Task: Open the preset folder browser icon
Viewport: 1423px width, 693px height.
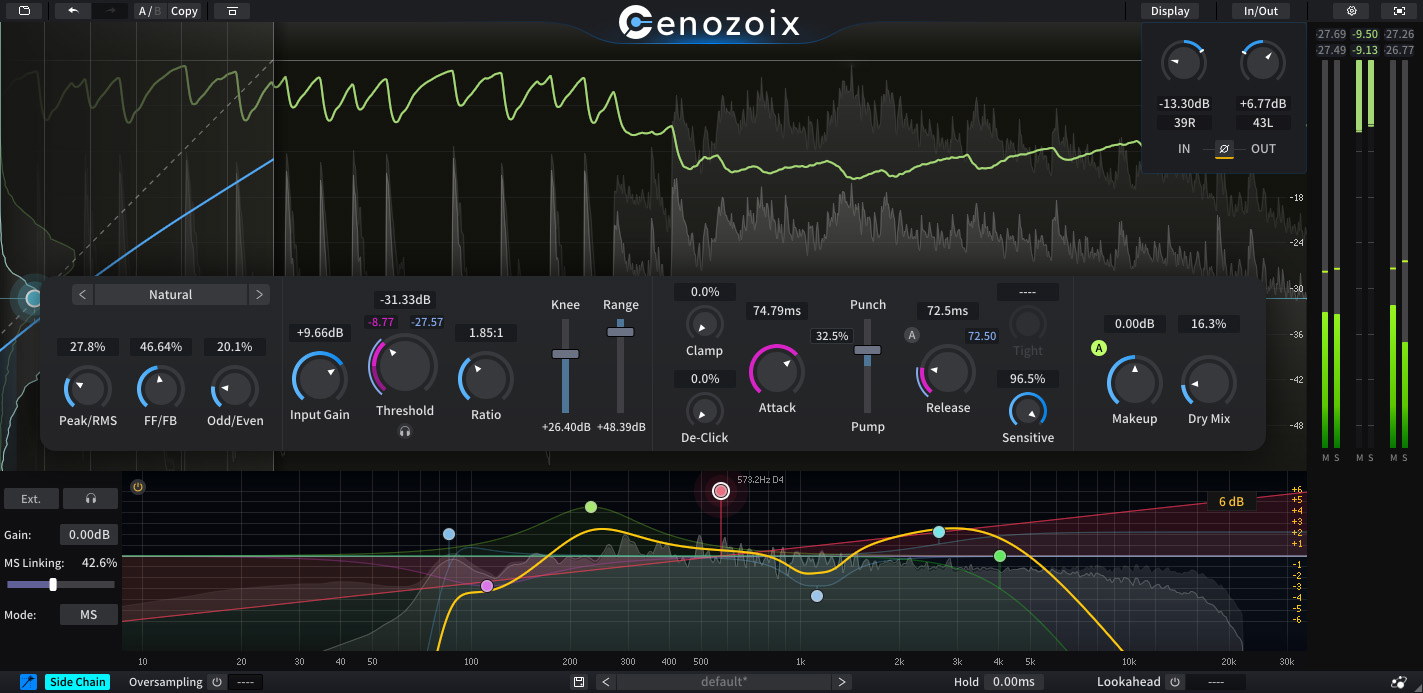Action: (x=23, y=11)
